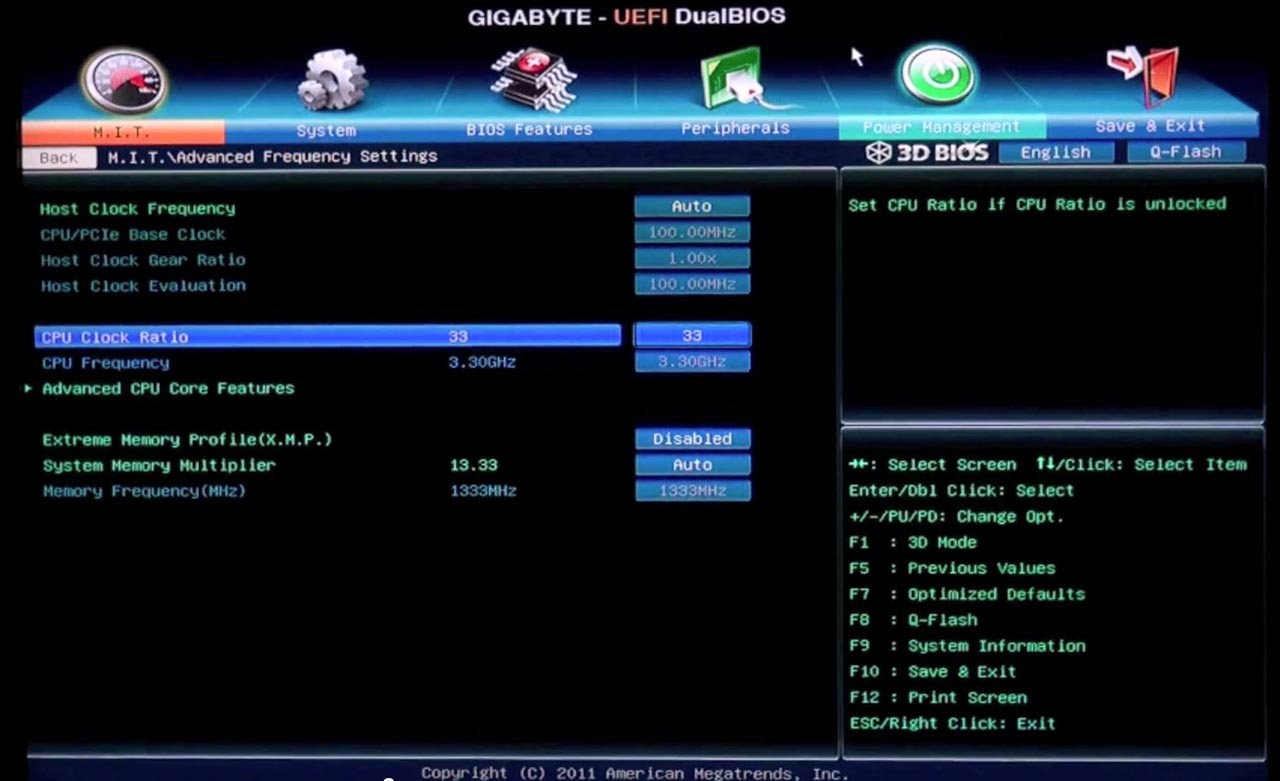This screenshot has height=781, width=1280.
Task: Edit the CPU Clock Ratio 33 value box
Action: (692, 336)
